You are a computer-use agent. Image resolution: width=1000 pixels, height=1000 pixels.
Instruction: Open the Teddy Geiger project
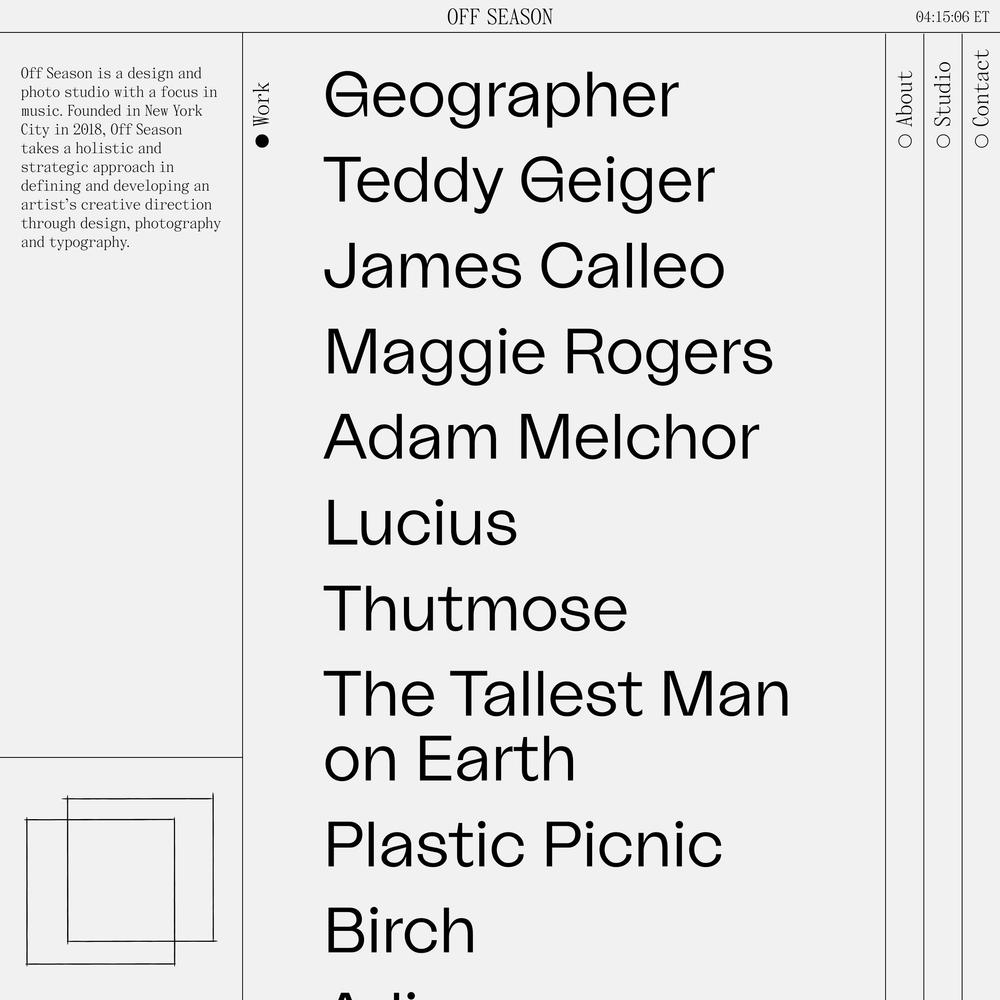(x=519, y=181)
